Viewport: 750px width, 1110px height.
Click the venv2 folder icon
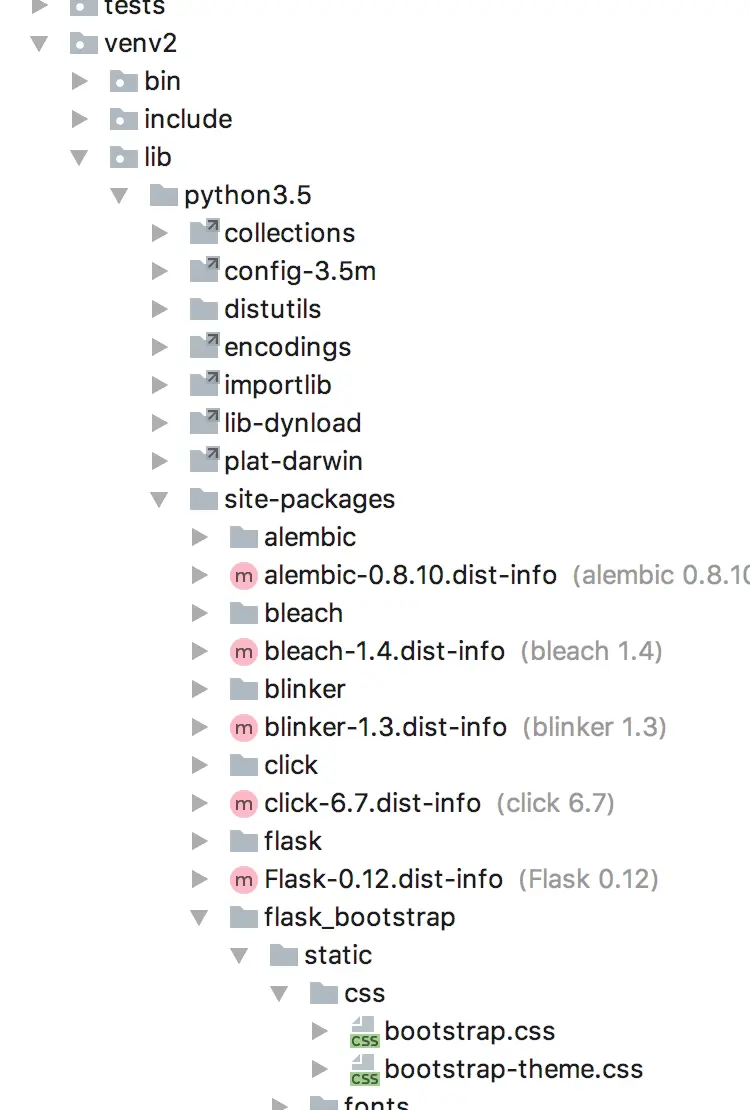click(84, 43)
